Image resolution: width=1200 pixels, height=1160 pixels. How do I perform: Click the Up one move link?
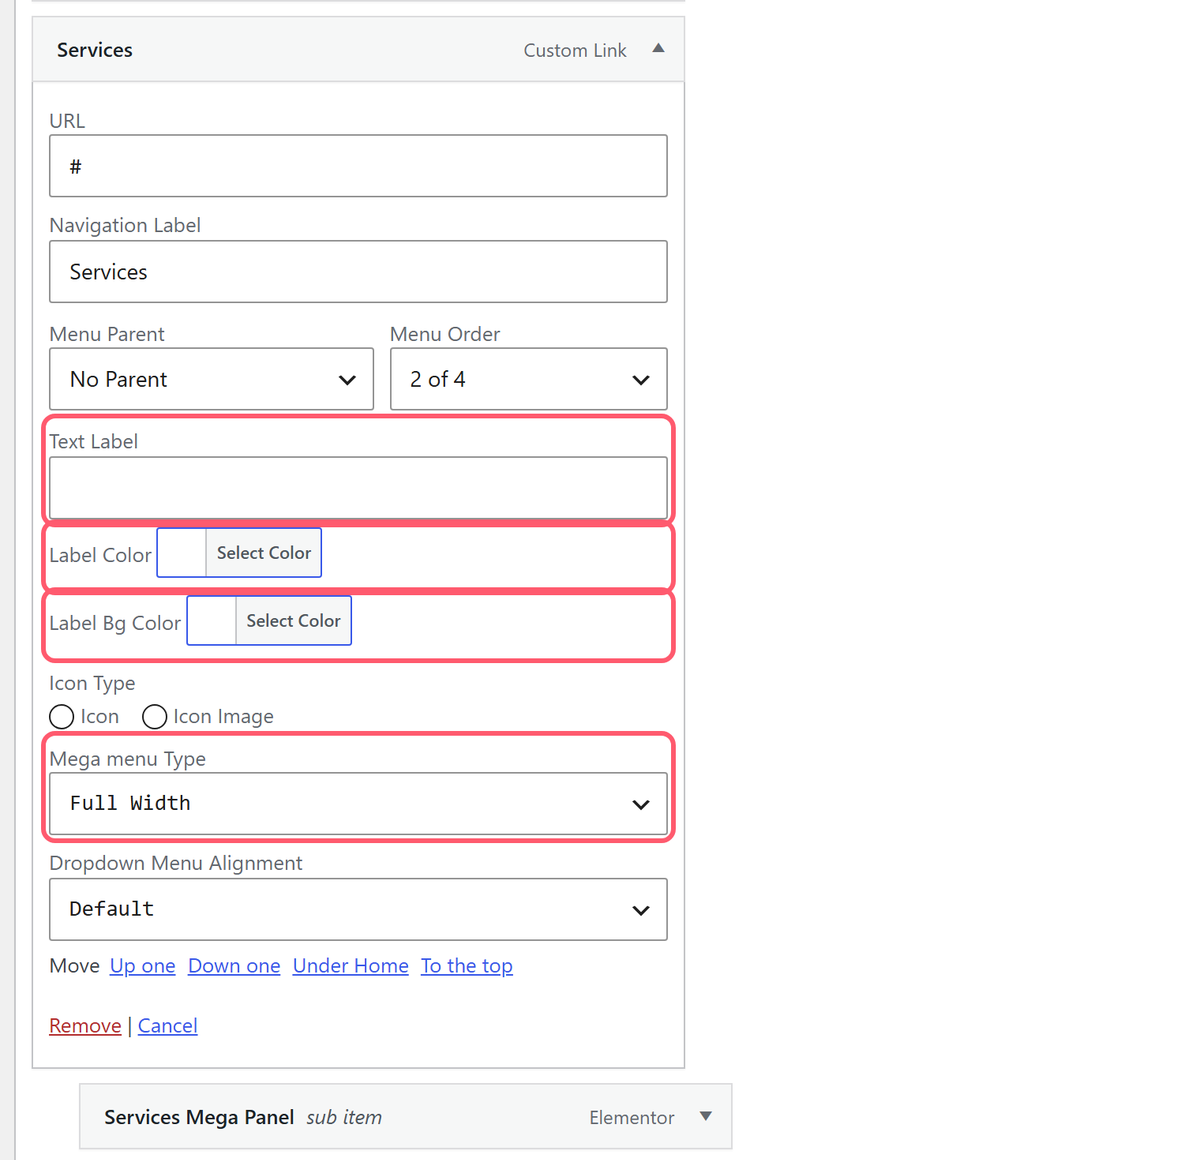point(143,966)
